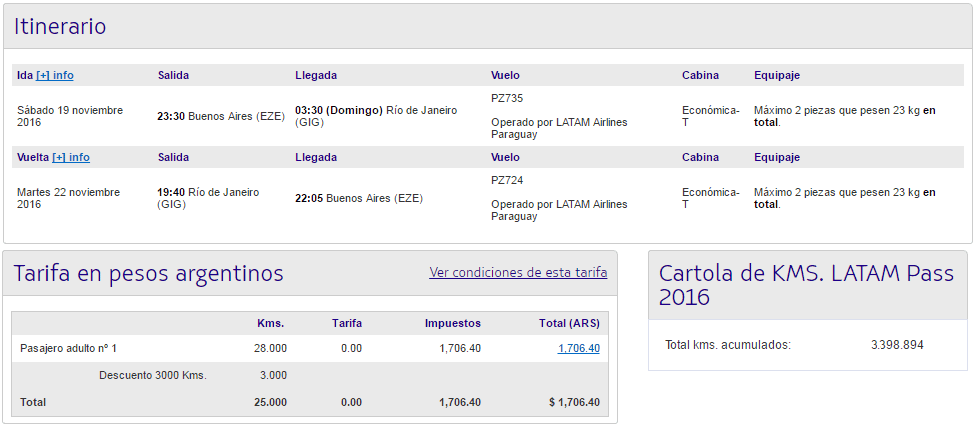
Task: Click the 25.000 total Kms value
Action: pyautogui.click(x=270, y=403)
